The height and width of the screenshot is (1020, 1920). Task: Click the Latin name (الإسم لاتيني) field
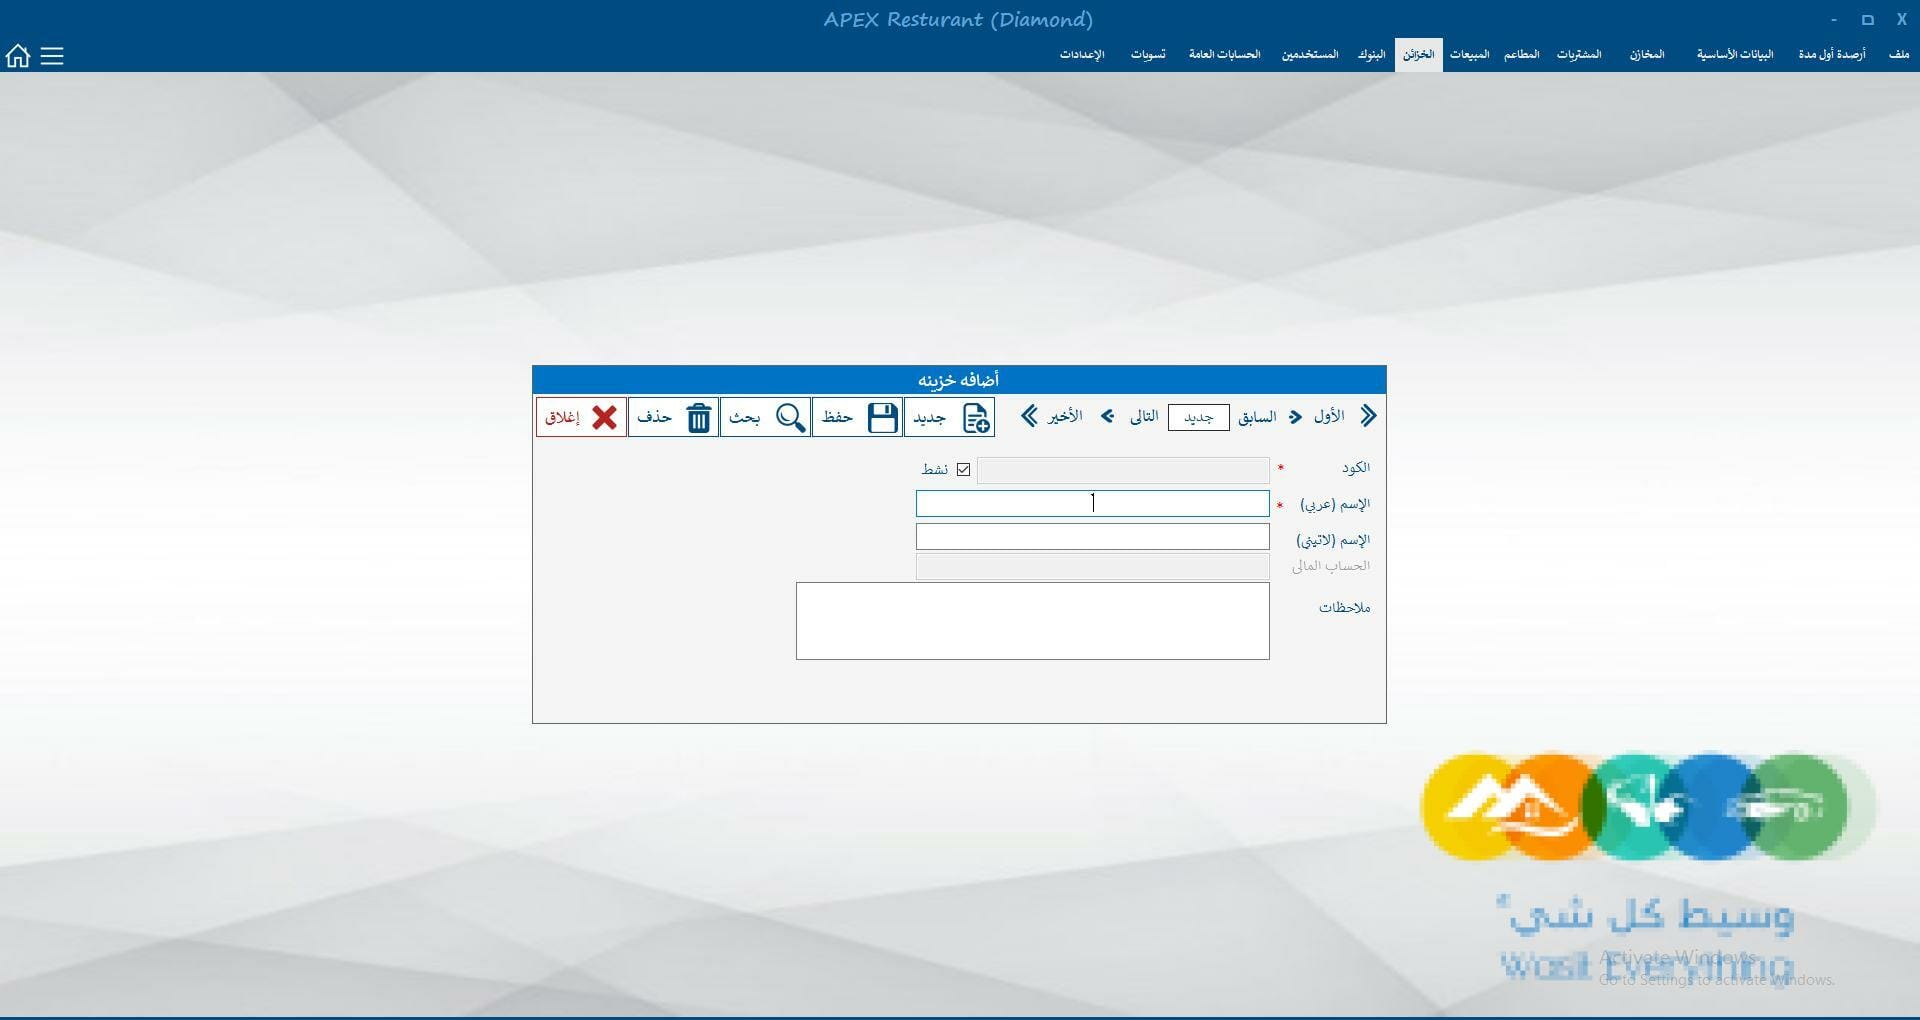pos(1092,537)
